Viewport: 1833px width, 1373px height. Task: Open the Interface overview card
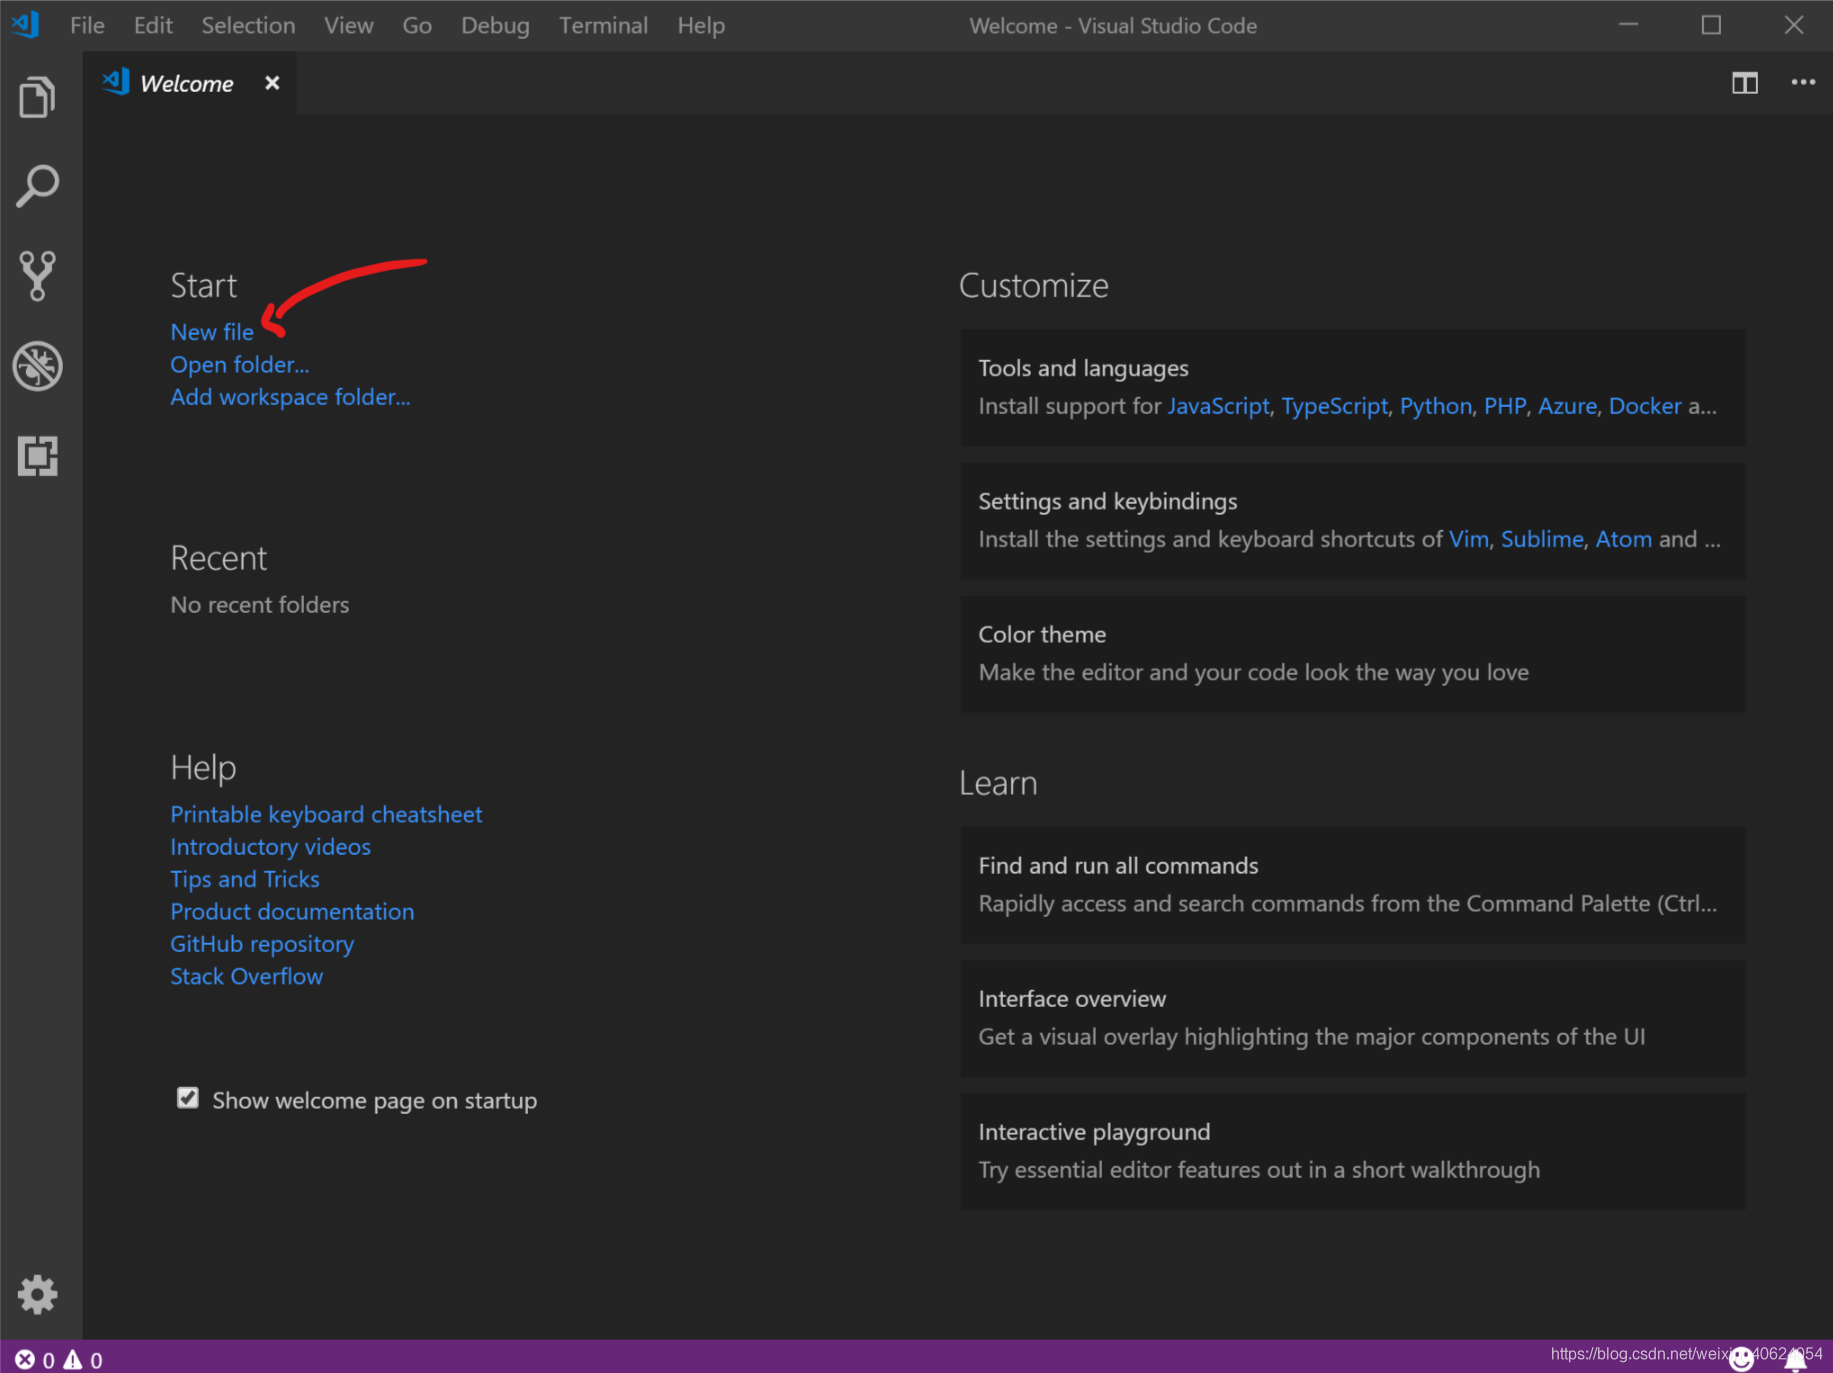point(1352,1018)
